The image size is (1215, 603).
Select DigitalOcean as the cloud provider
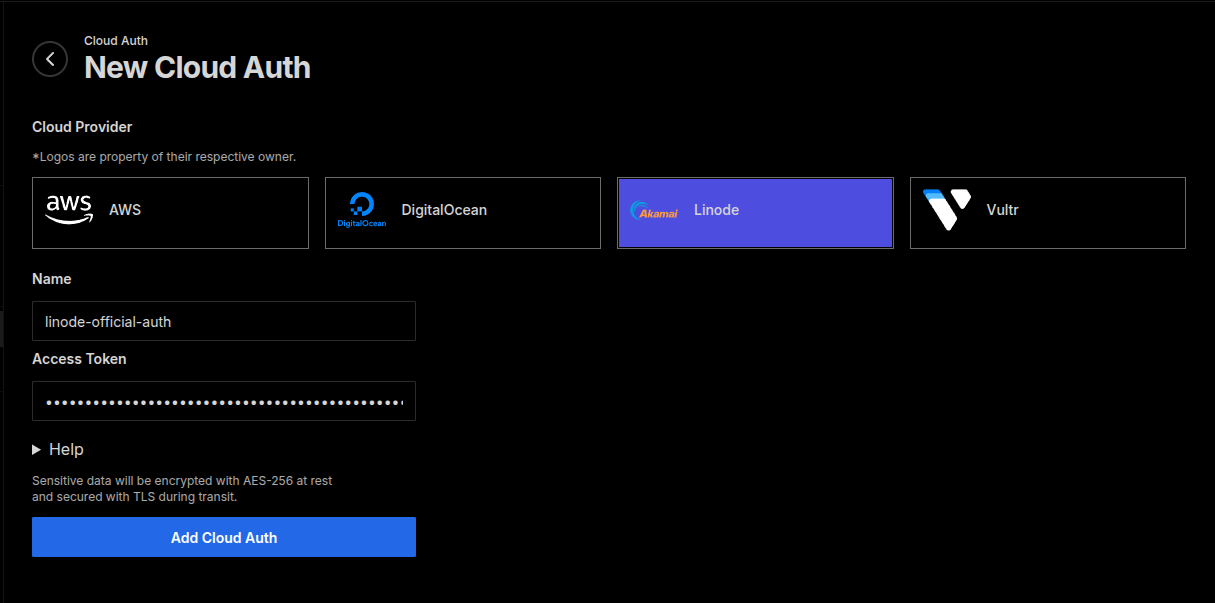[462, 213]
